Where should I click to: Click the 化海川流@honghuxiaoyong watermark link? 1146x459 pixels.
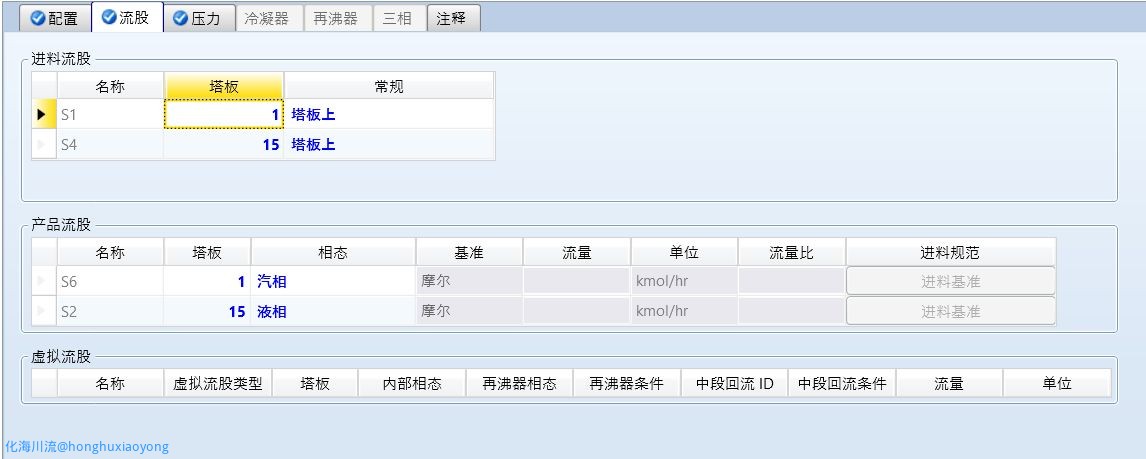(86, 447)
